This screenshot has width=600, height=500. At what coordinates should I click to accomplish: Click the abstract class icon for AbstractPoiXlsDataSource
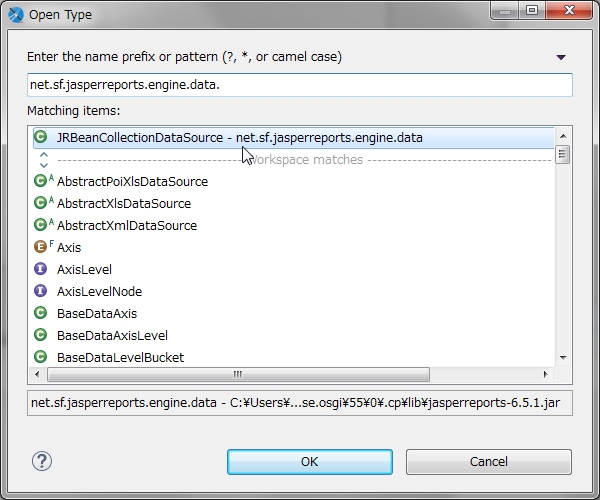click(44, 181)
